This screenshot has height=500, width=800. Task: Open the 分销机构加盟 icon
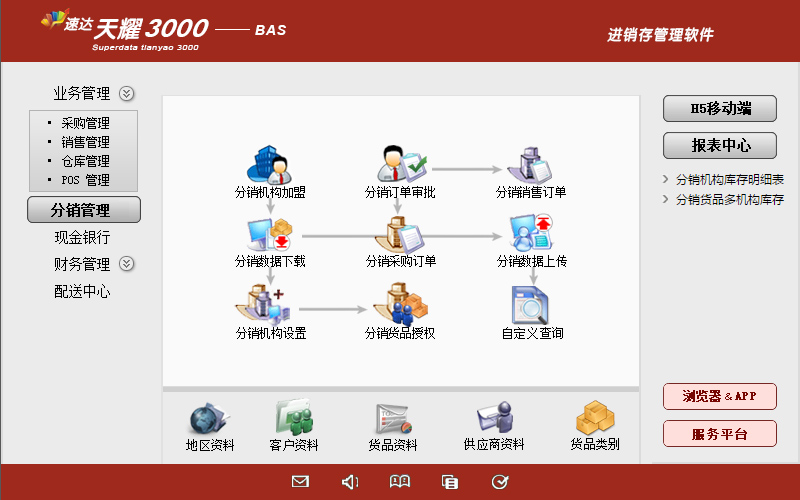[270, 163]
